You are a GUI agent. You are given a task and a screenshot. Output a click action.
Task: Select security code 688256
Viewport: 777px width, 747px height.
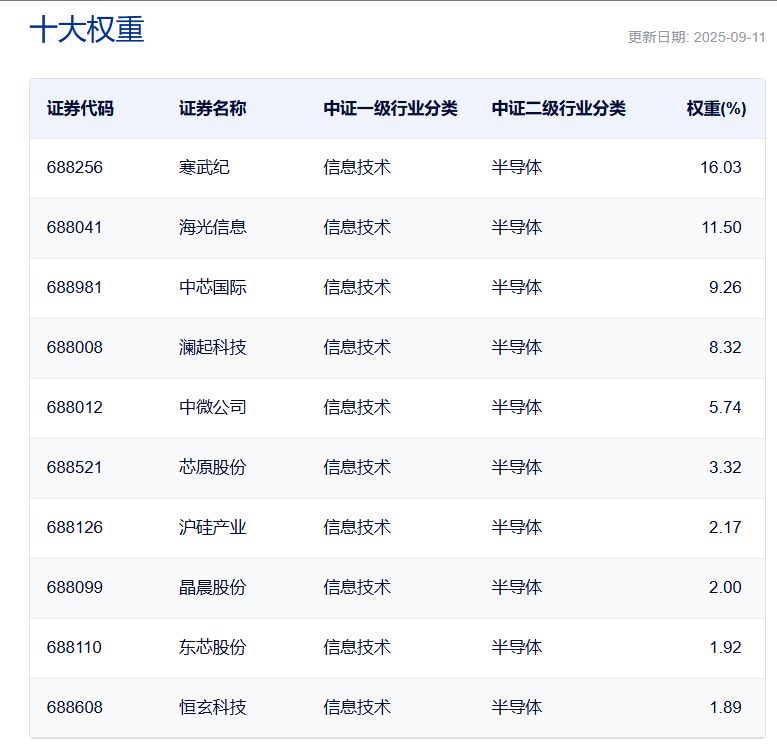pos(75,167)
